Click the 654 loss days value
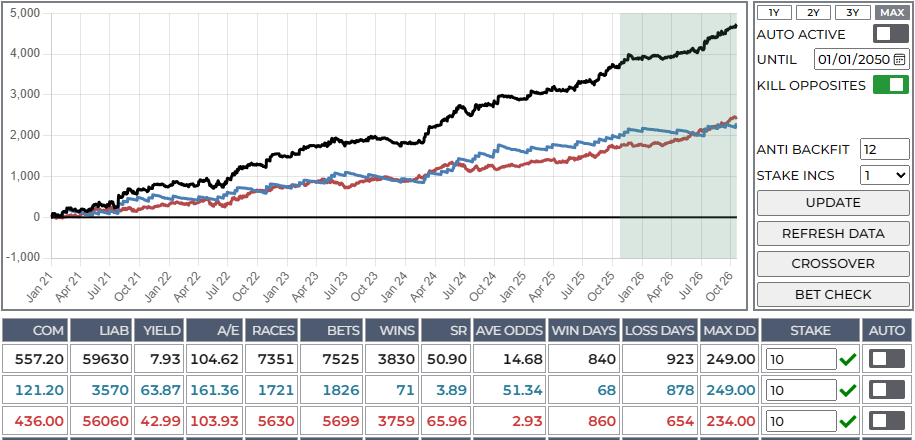This screenshot has width=915, height=440. (680, 421)
